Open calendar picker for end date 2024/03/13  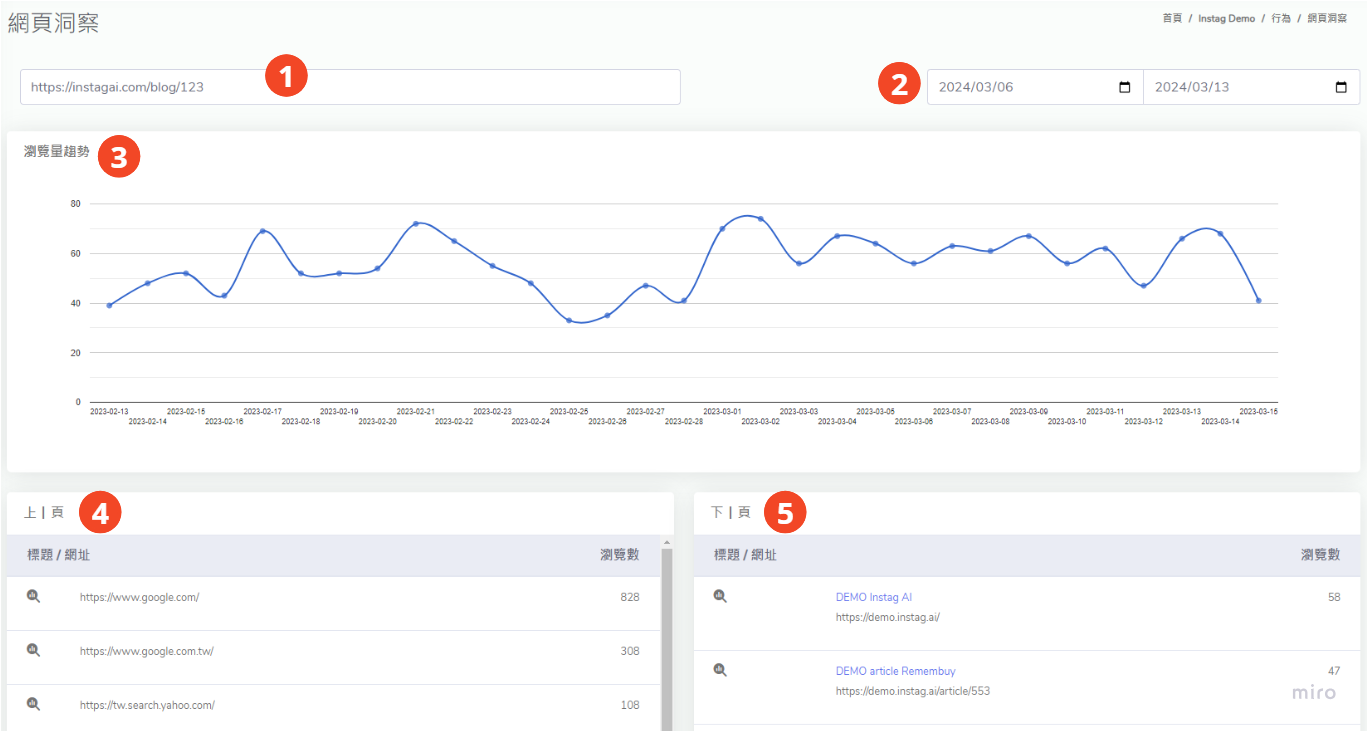click(x=1341, y=87)
